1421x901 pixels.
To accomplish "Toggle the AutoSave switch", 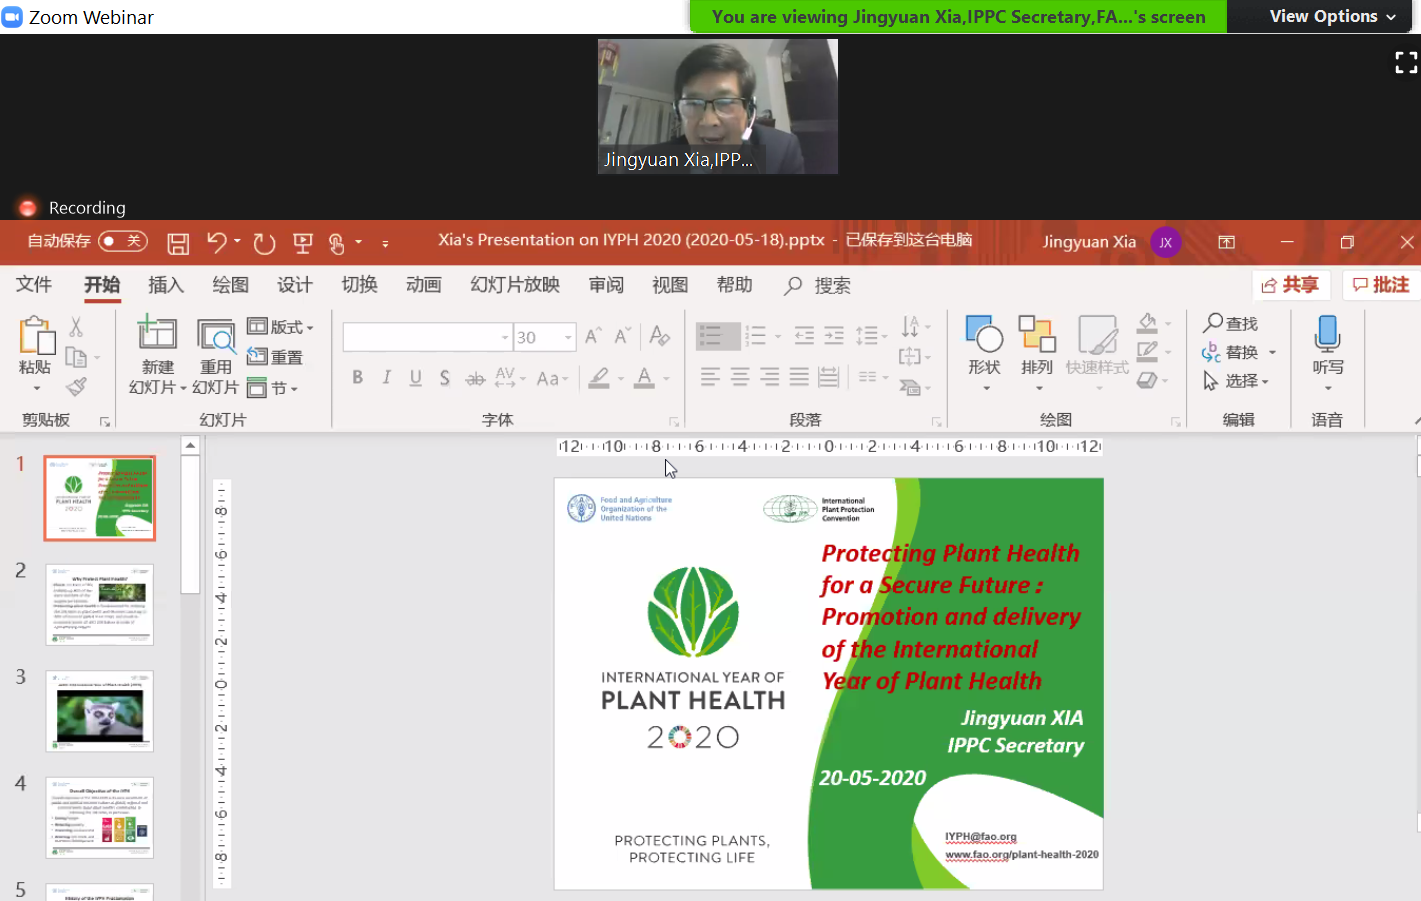I will coord(123,241).
